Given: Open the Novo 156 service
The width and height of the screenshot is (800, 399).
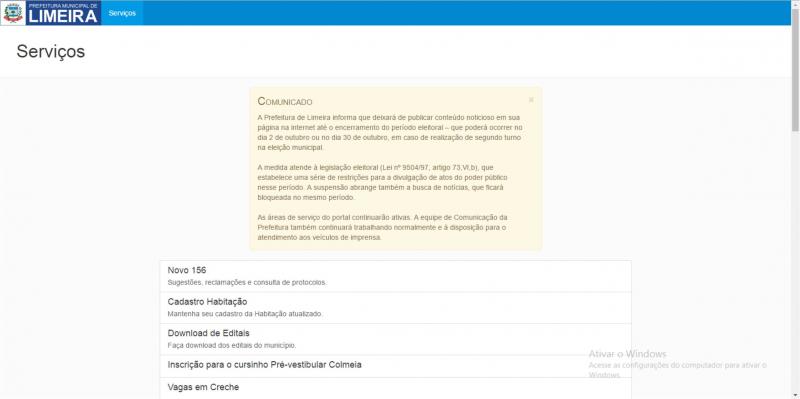Looking at the screenshot, I should tap(395, 276).
